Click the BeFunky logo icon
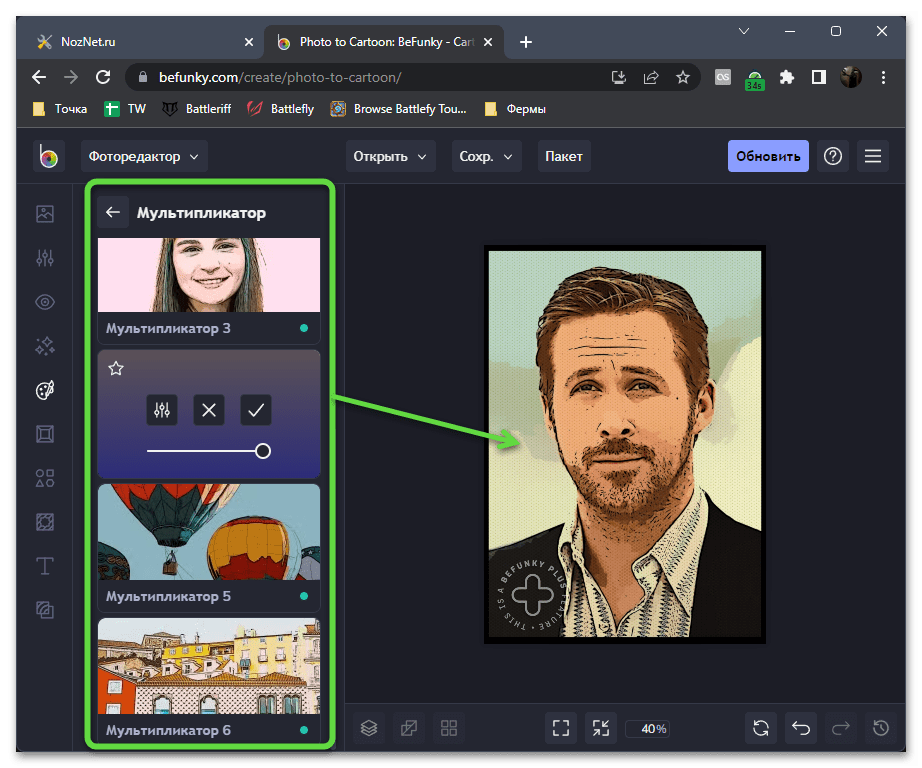 click(48, 156)
